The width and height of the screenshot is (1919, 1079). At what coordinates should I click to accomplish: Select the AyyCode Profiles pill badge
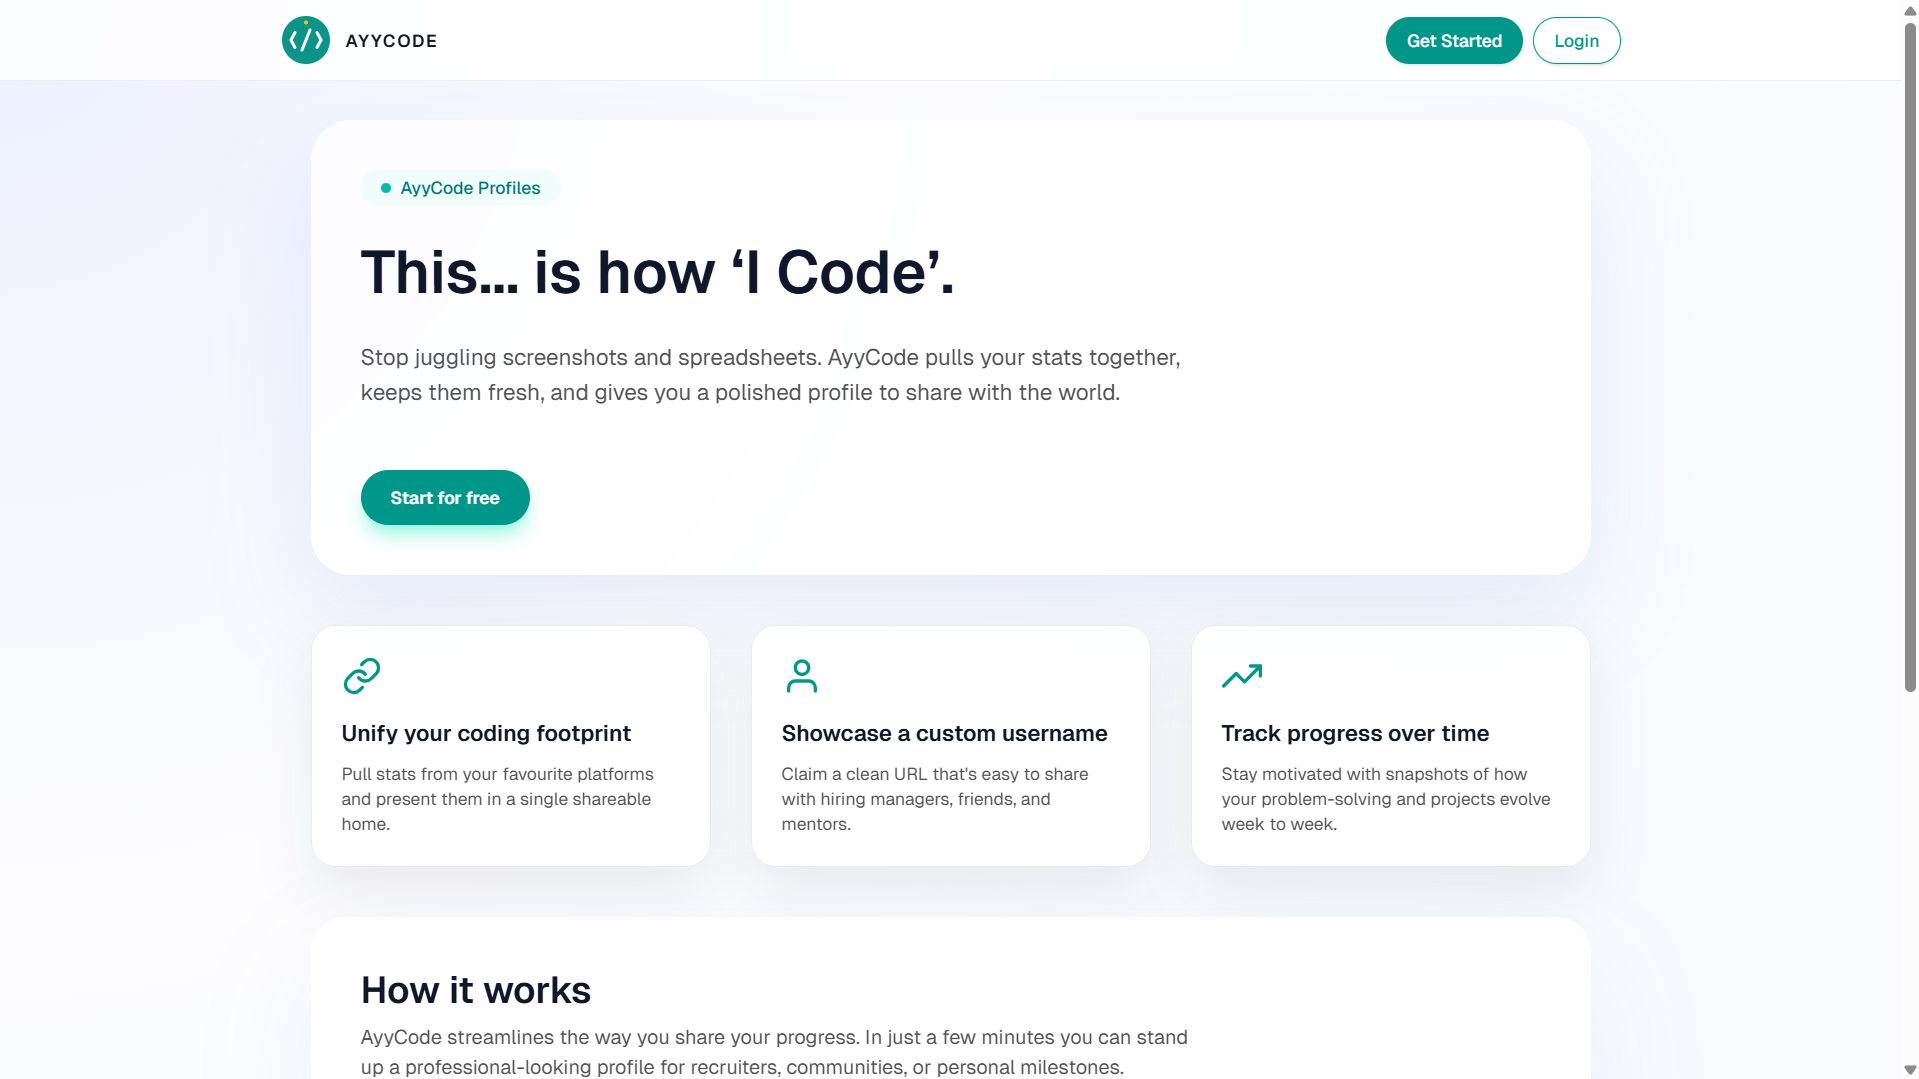[460, 187]
